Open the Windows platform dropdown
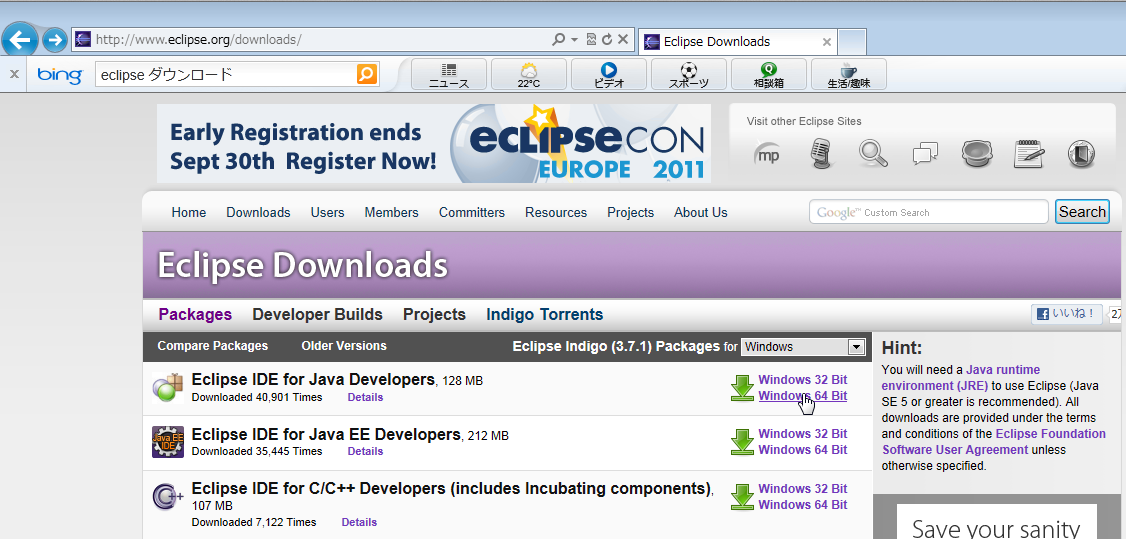 click(803, 347)
